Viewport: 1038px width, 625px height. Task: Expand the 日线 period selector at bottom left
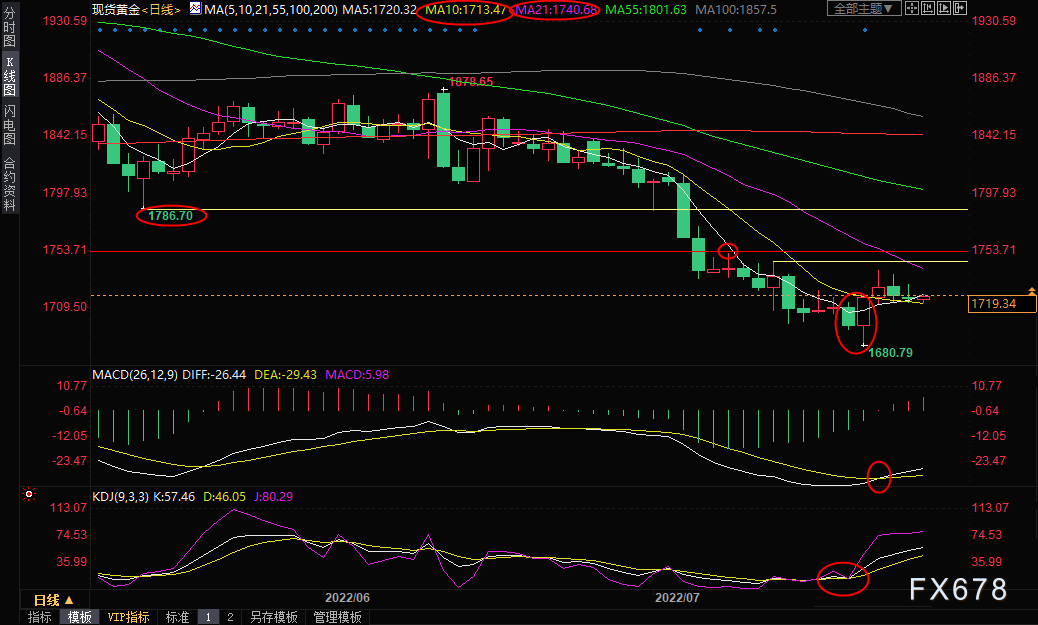click(x=53, y=600)
